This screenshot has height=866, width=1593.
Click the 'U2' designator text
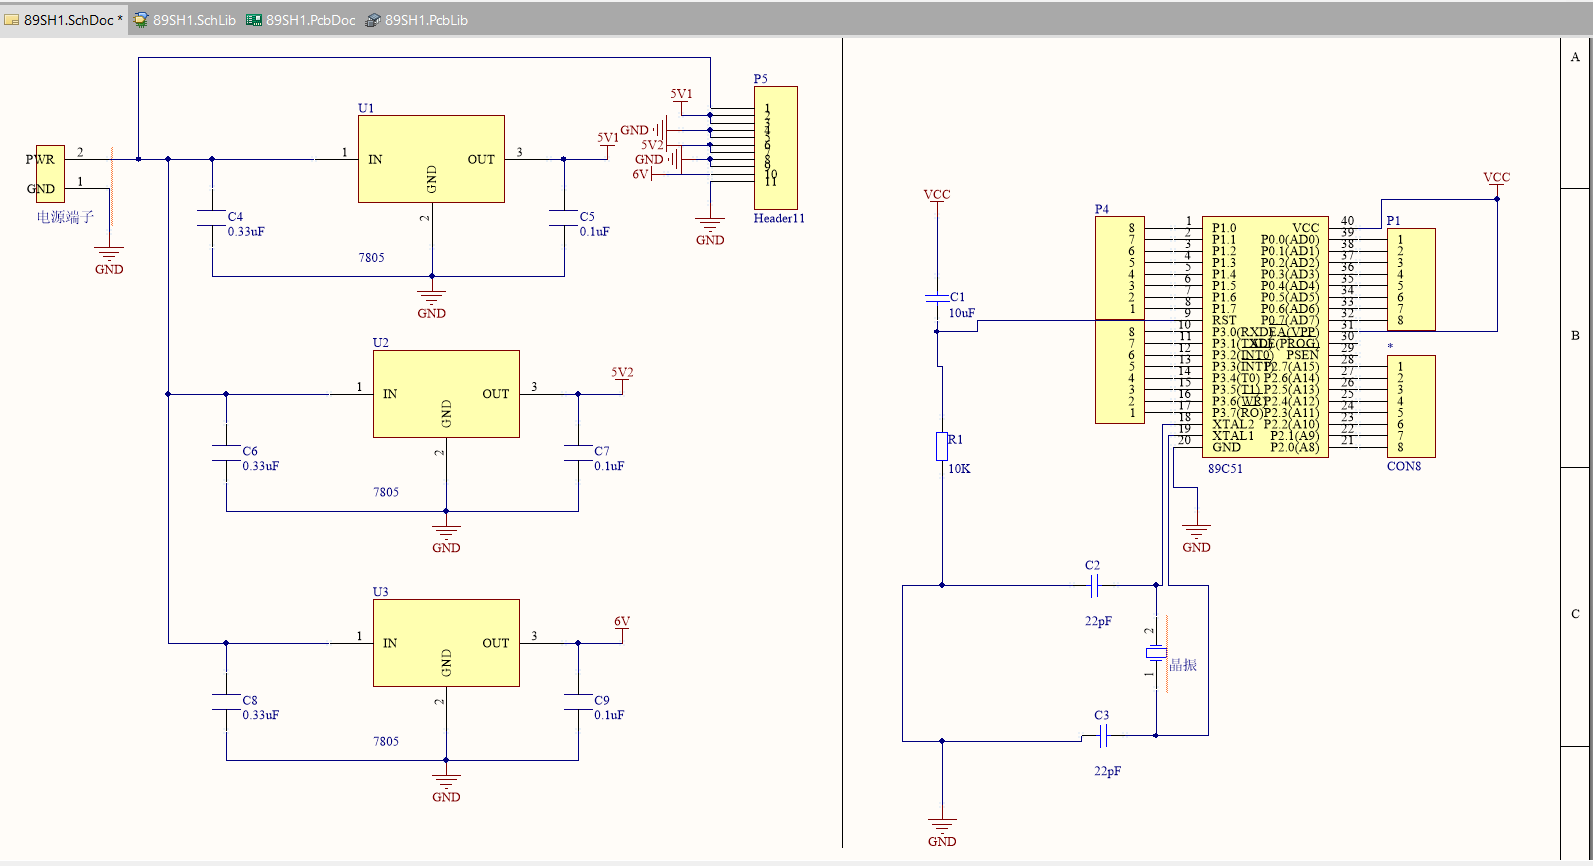pyautogui.click(x=381, y=342)
